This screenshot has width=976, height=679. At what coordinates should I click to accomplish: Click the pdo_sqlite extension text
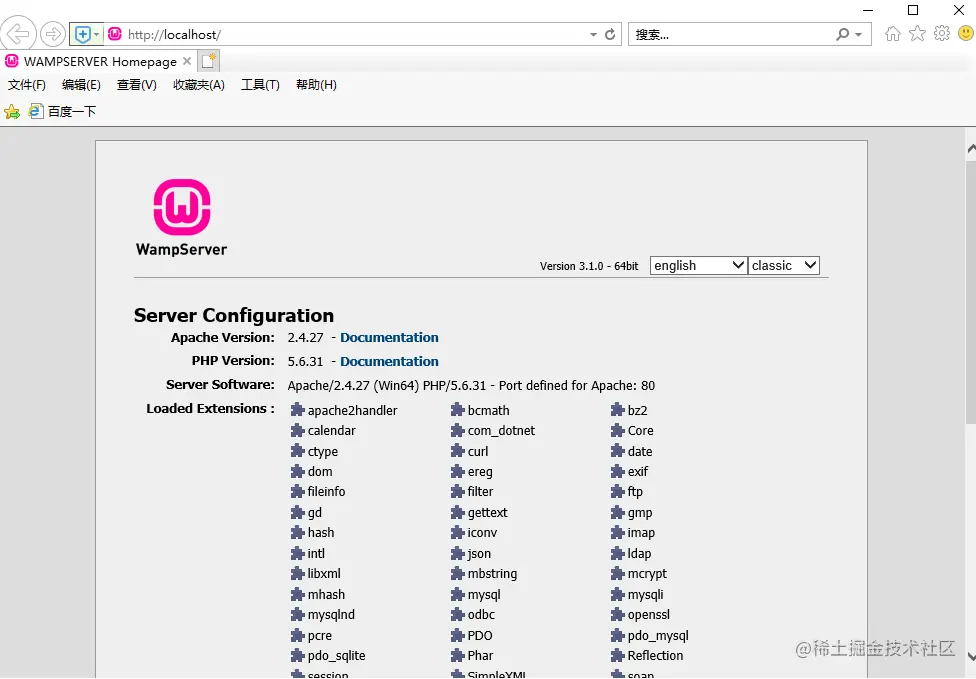pos(337,656)
